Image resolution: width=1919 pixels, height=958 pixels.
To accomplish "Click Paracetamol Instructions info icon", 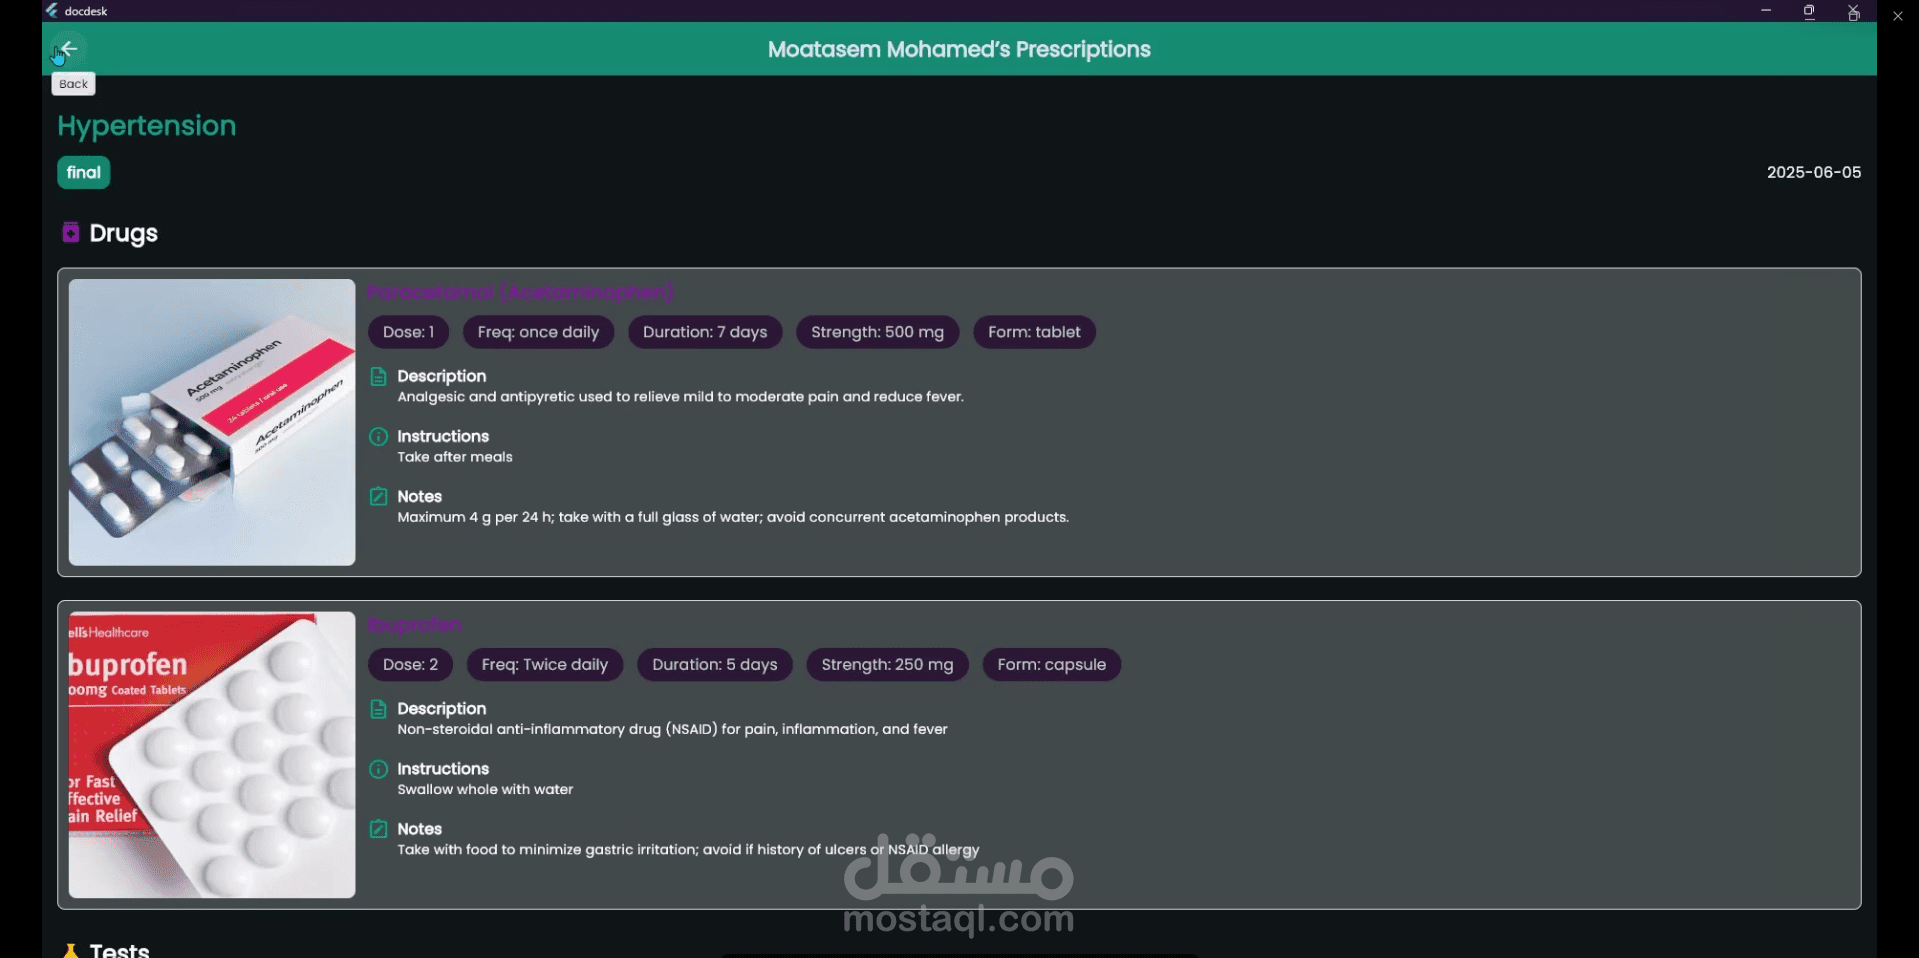I will (x=378, y=437).
